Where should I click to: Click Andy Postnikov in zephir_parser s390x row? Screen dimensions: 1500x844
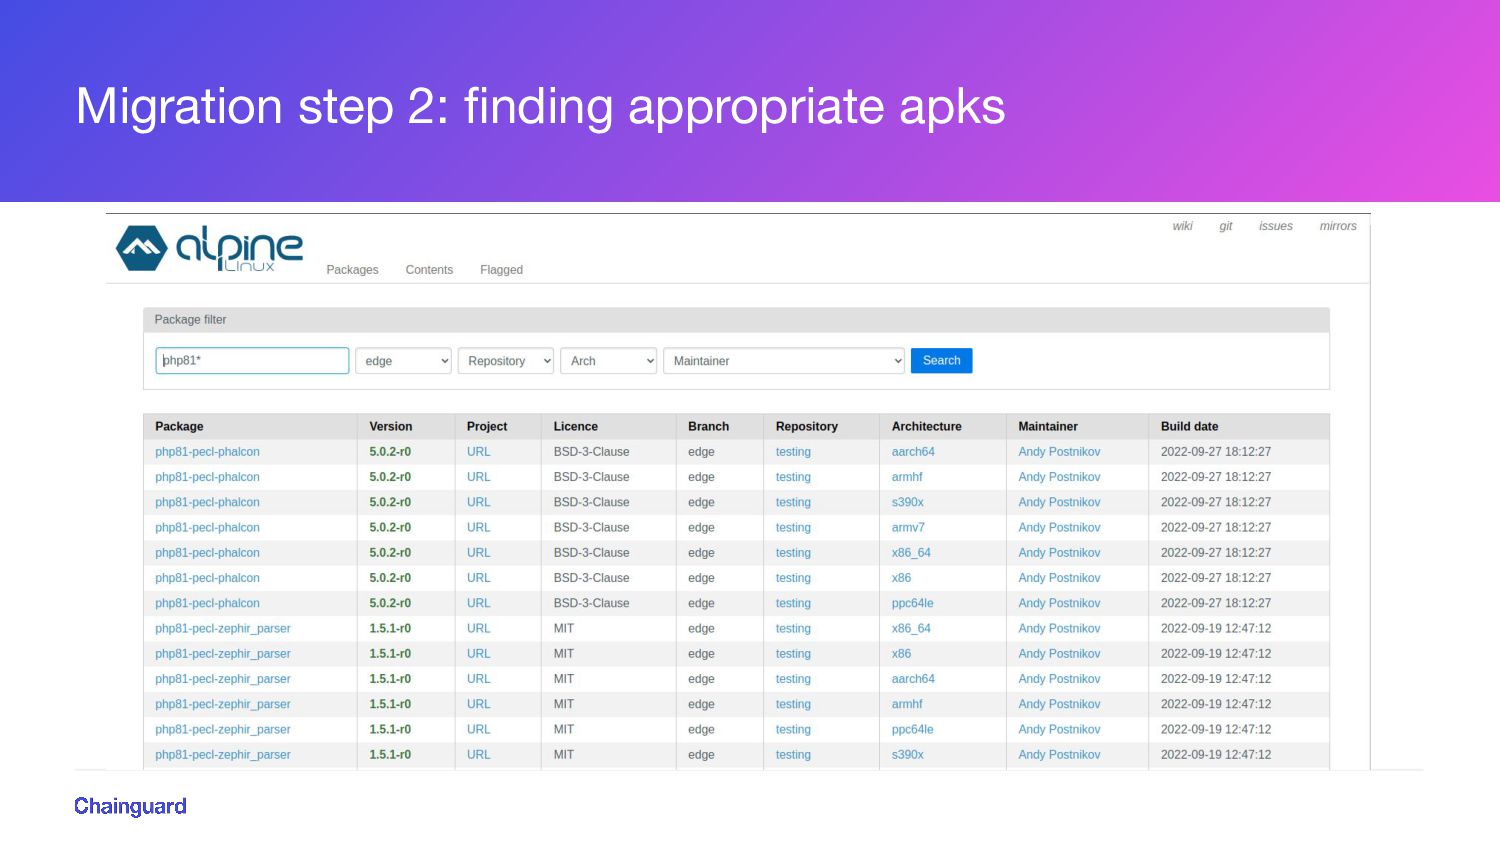[1059, 754]
